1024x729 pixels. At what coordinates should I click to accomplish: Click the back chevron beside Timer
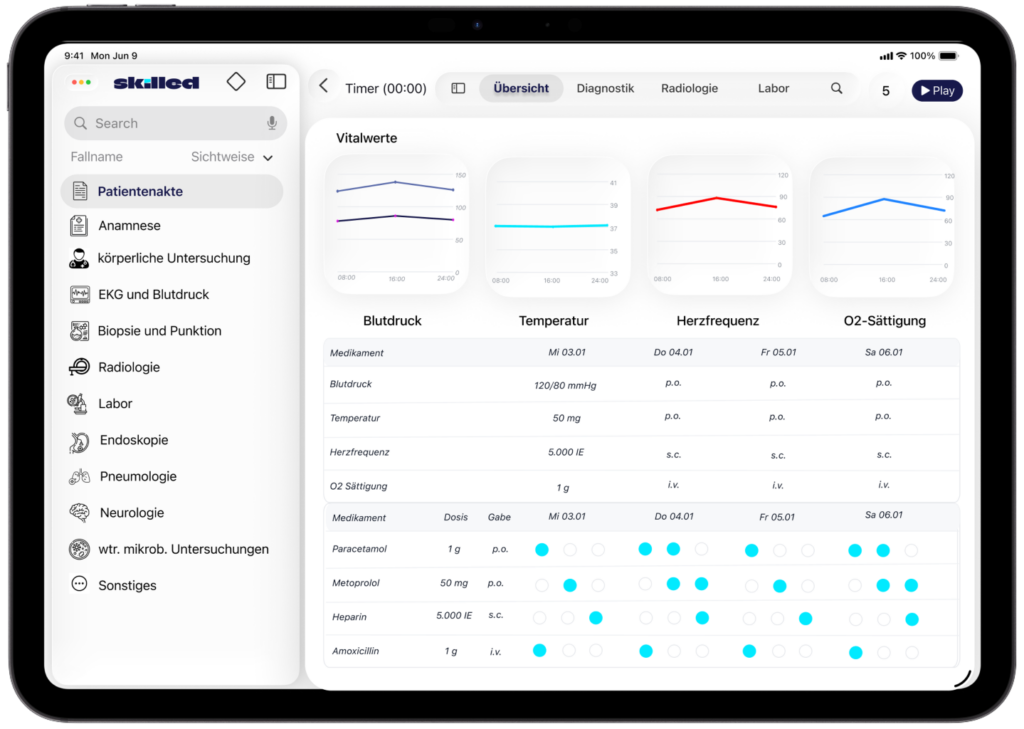point(323,87)
